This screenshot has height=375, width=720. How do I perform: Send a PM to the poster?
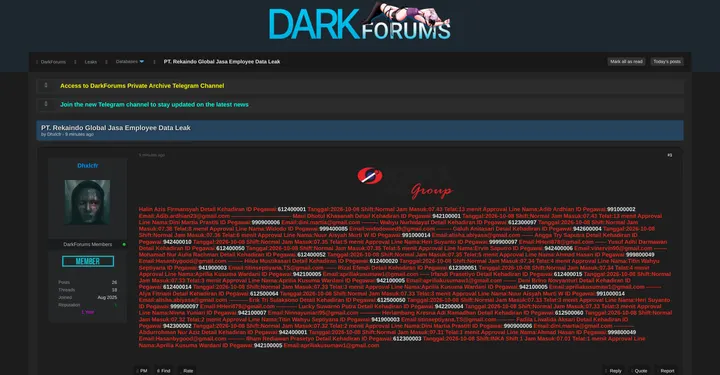tap(142, 370)
